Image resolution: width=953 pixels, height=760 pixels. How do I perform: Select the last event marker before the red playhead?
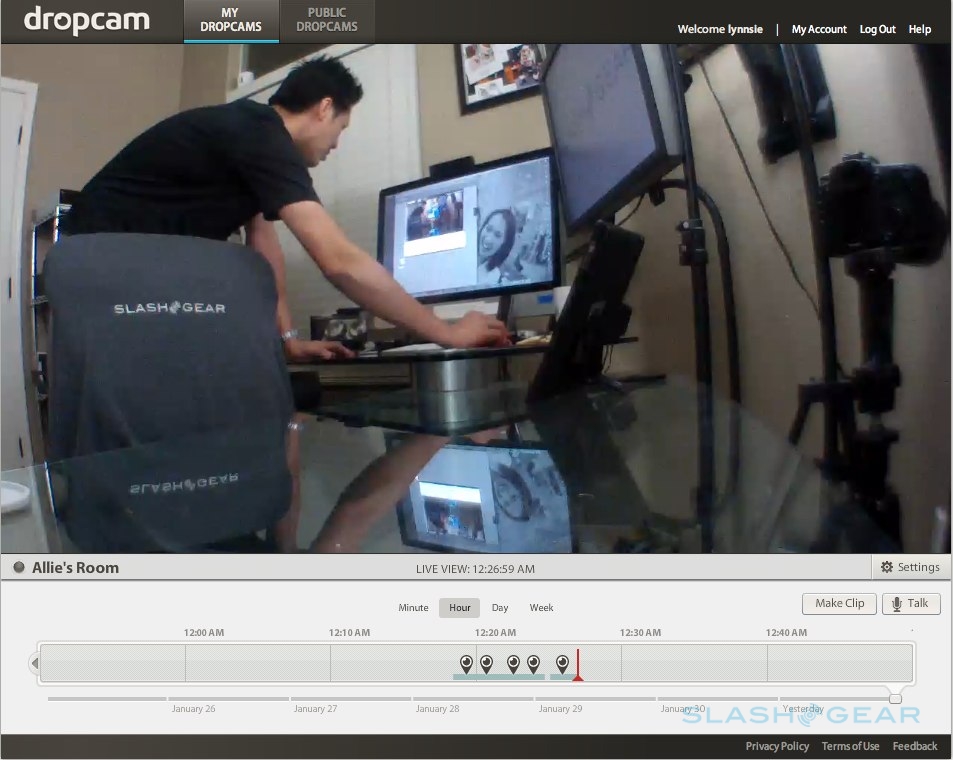click(562, 663)
